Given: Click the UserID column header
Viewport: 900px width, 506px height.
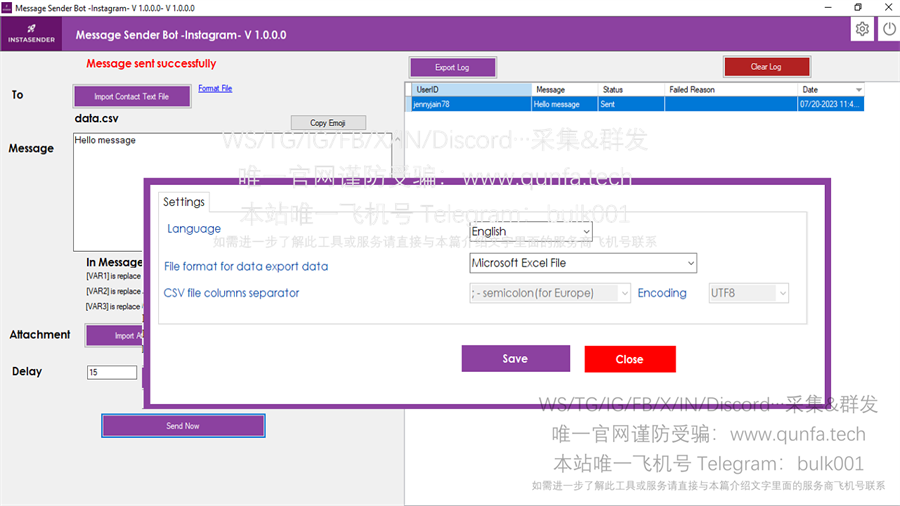Looking at the screenshot, I should [x=471, y=89].
